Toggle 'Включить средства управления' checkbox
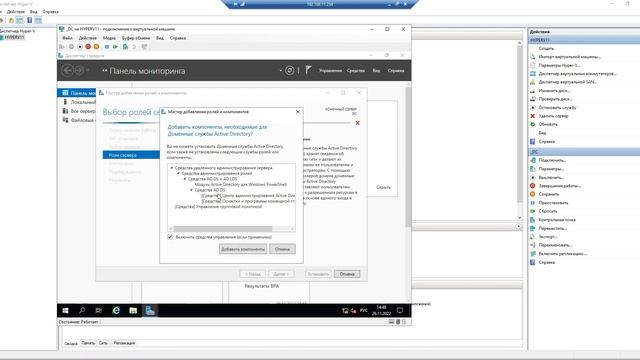The width and height of the screenshot is (640, 360). (x=170, y=237)
